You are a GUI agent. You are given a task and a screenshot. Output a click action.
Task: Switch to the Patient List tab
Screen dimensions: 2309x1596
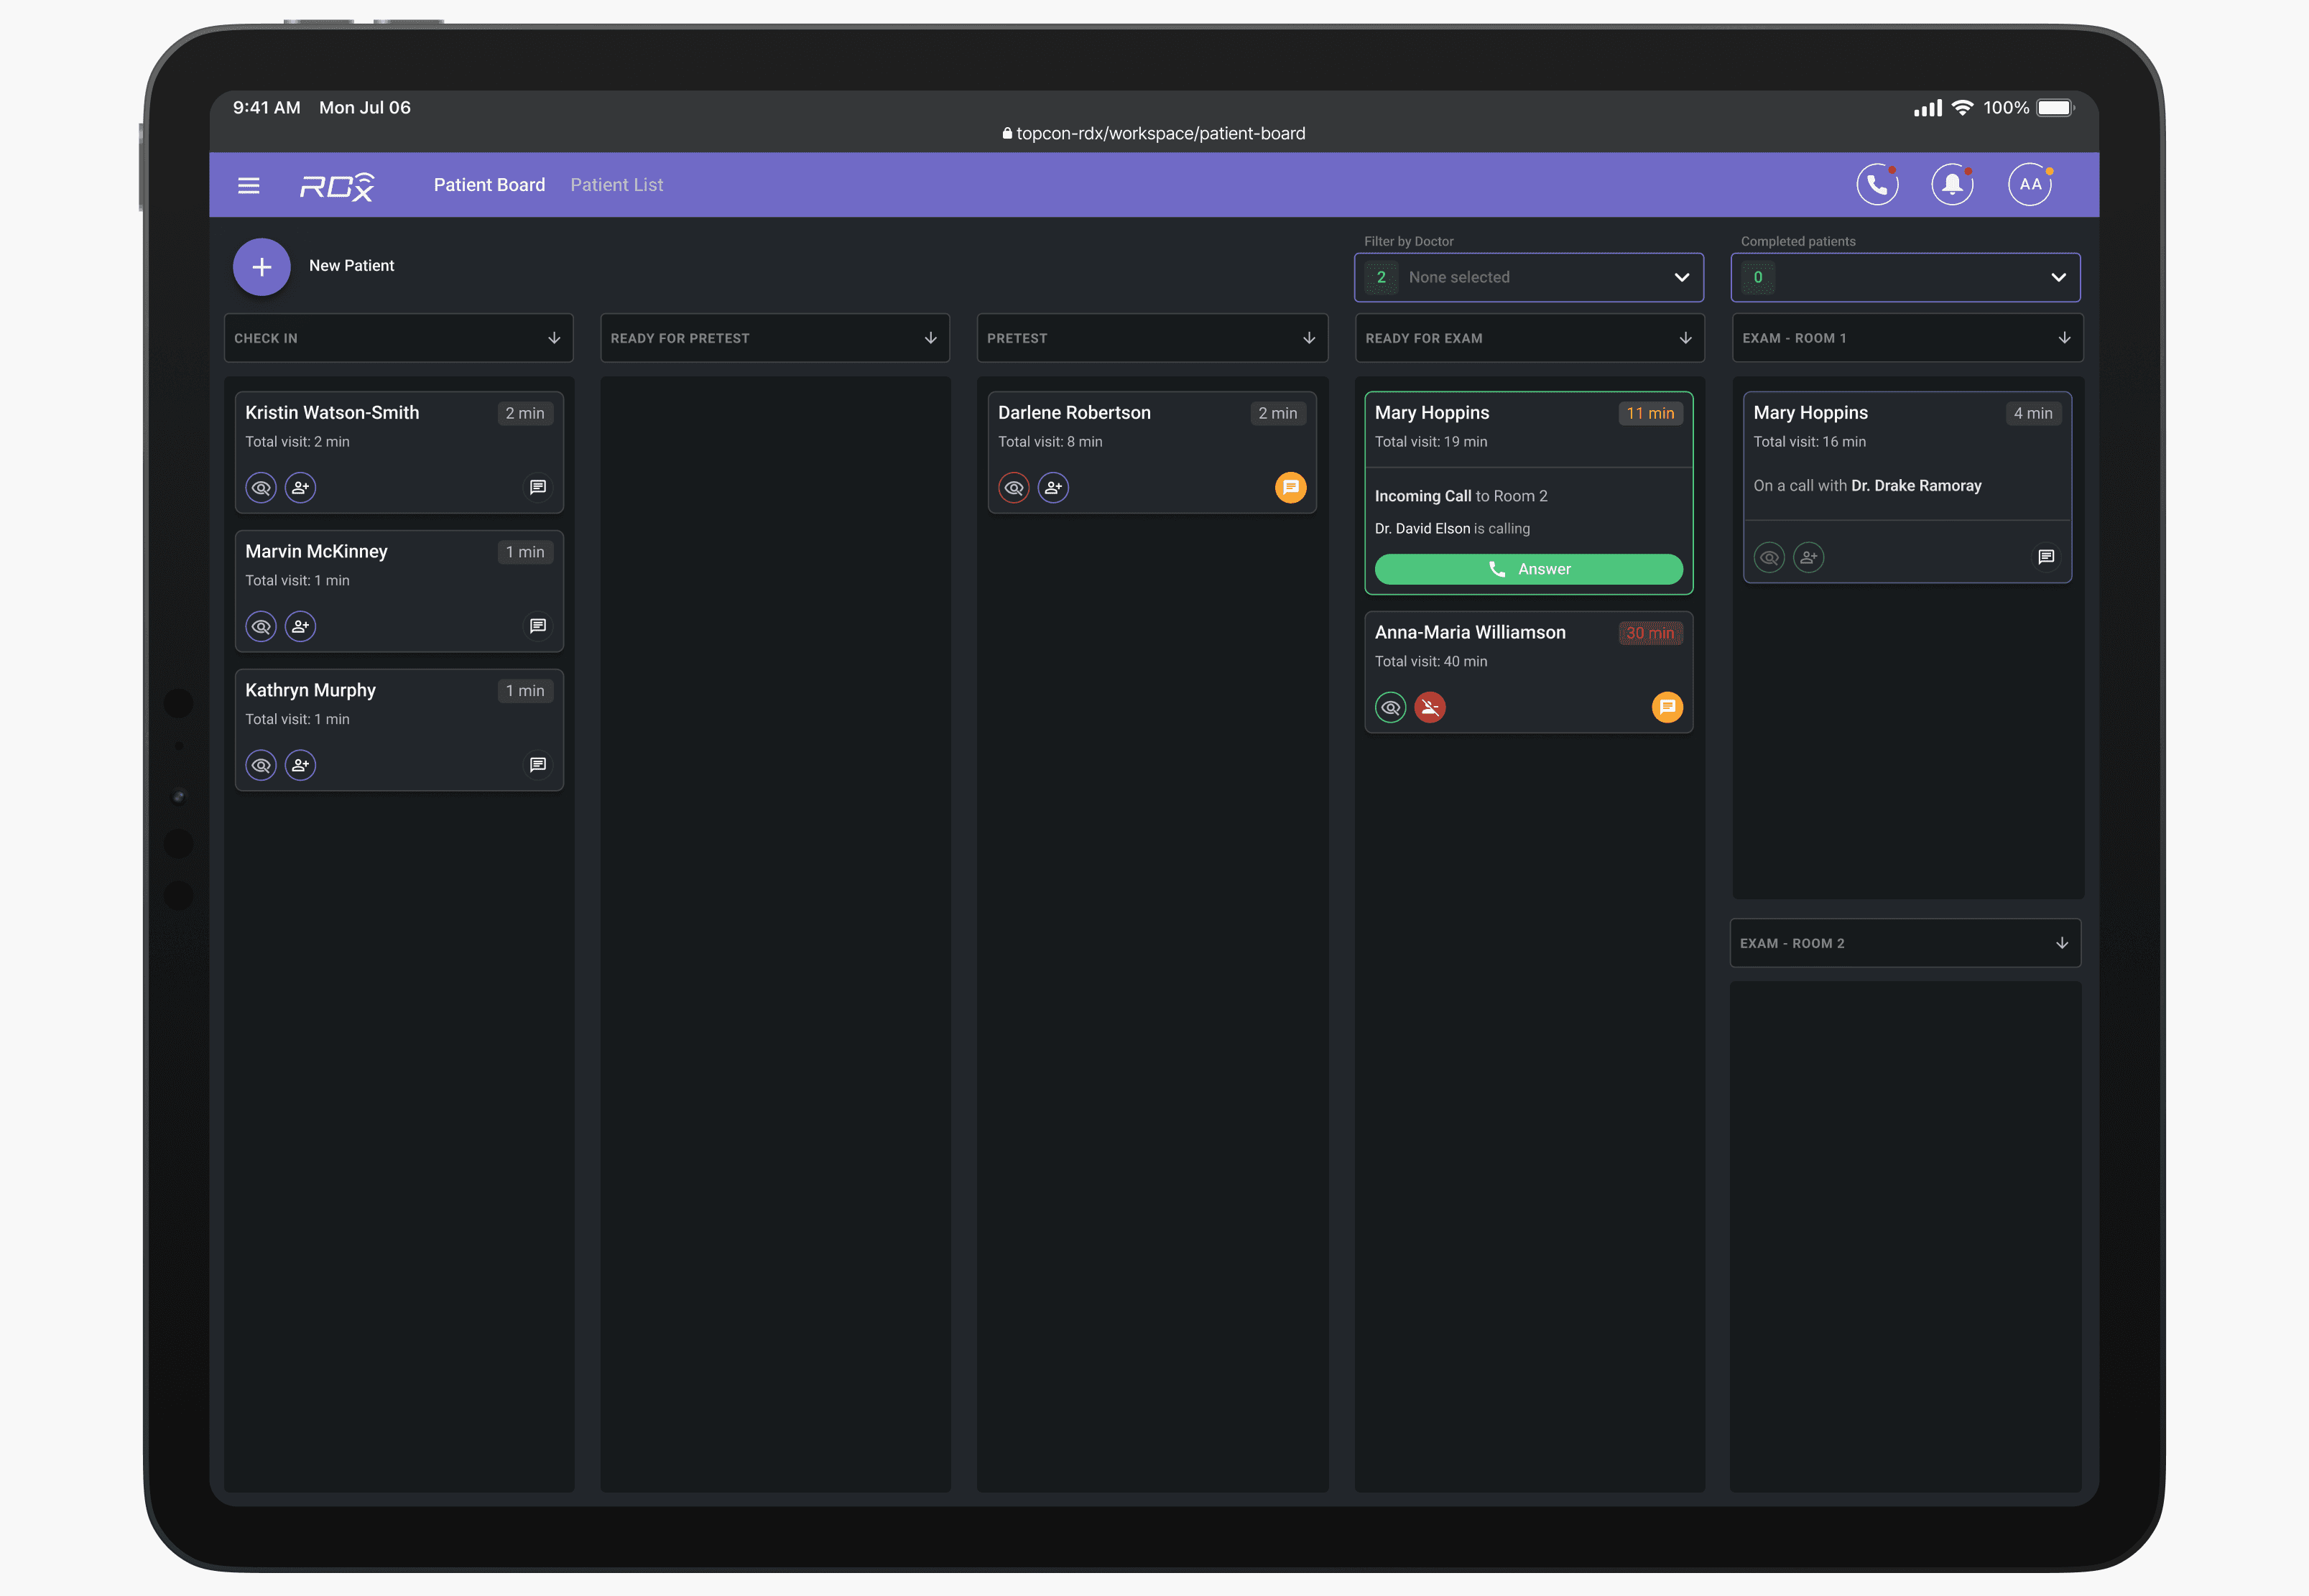[616, 185]
